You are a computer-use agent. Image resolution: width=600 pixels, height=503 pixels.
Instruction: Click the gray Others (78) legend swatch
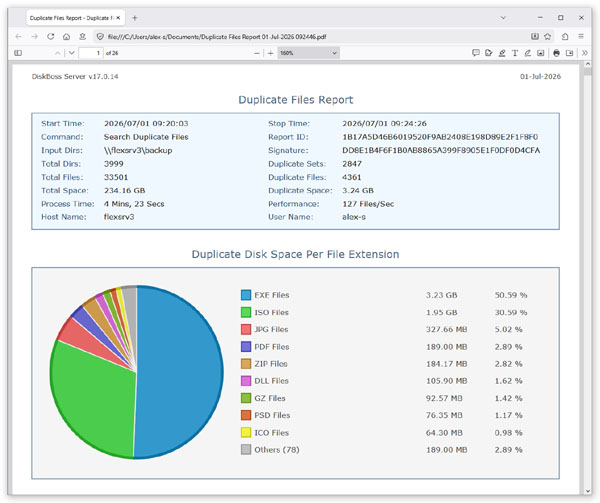(x=246, y=449)
